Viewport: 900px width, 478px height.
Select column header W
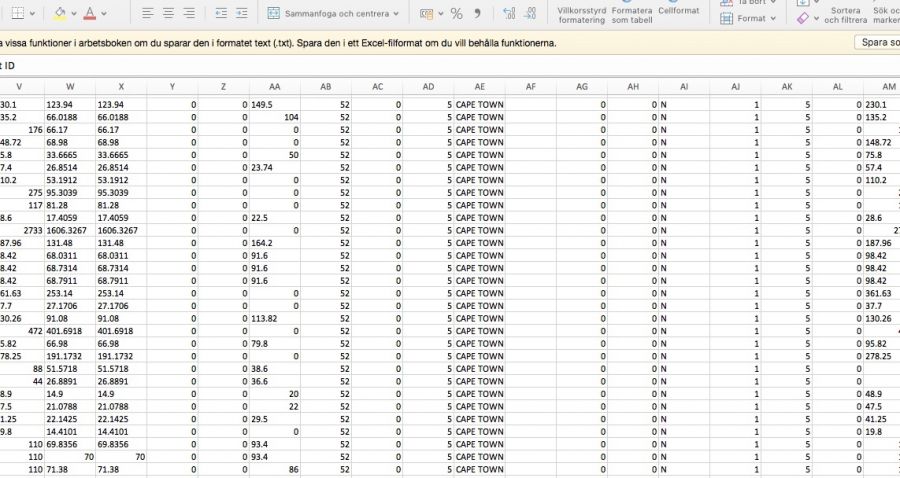coord(70,87)
